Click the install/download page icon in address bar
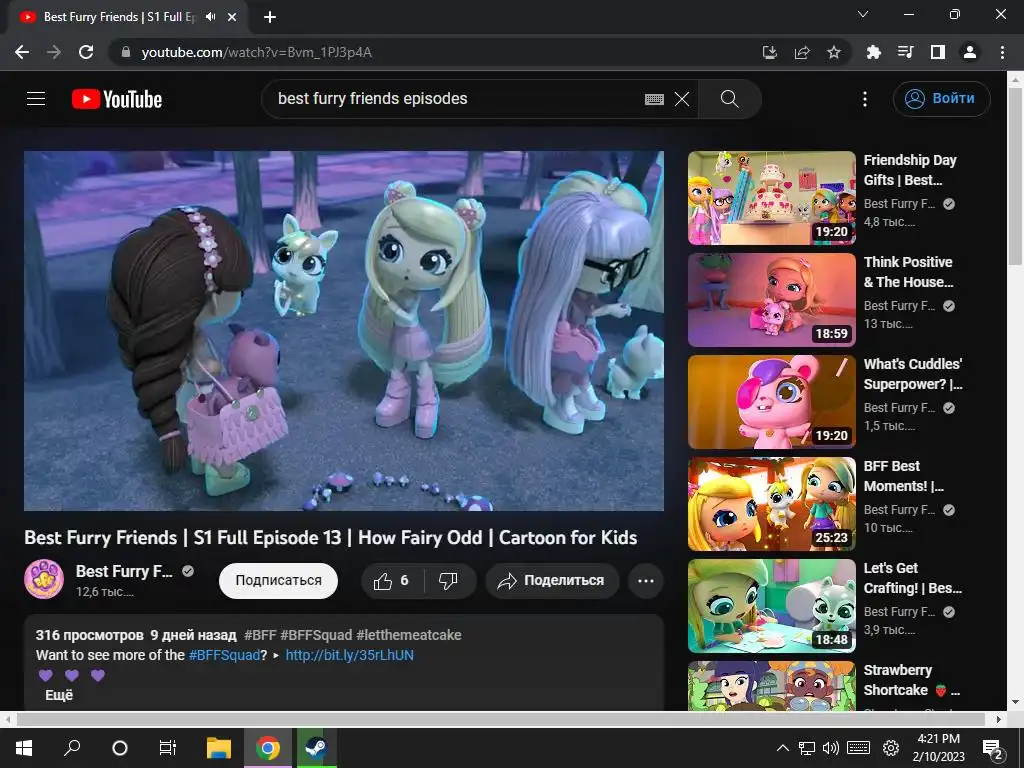 pyautogui.click(x=770, y=52)
